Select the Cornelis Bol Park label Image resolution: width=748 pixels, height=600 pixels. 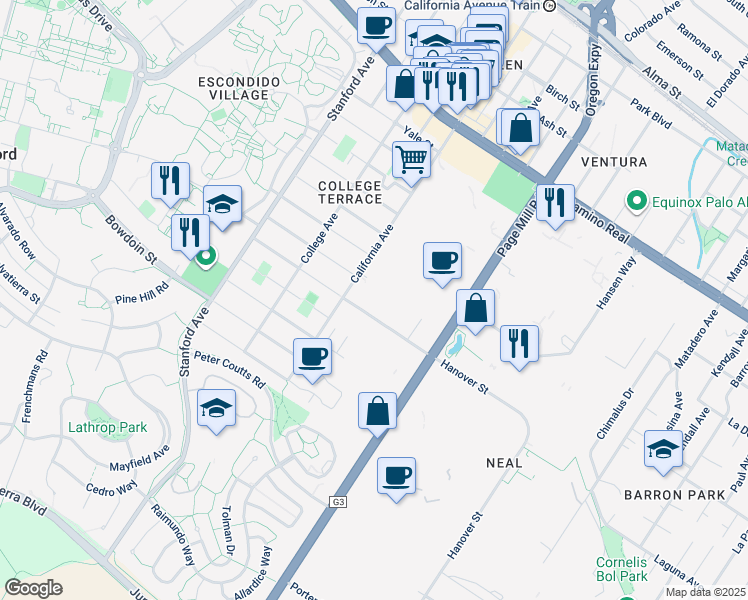point(622,568)
